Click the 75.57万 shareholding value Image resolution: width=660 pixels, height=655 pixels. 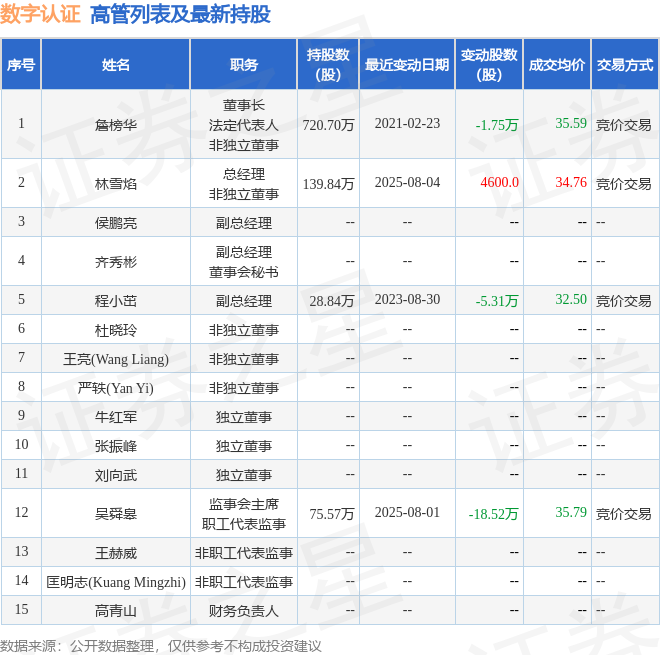tap(332, 514)
